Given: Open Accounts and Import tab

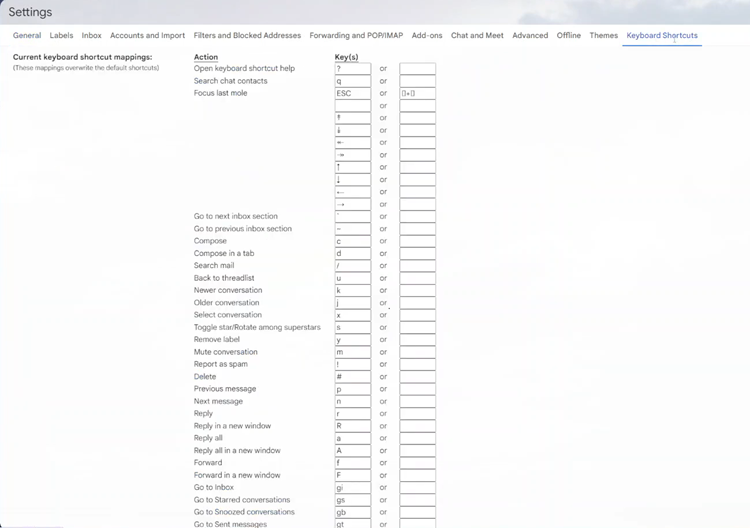Looking at the screenshot, I should tap(147, 36).
